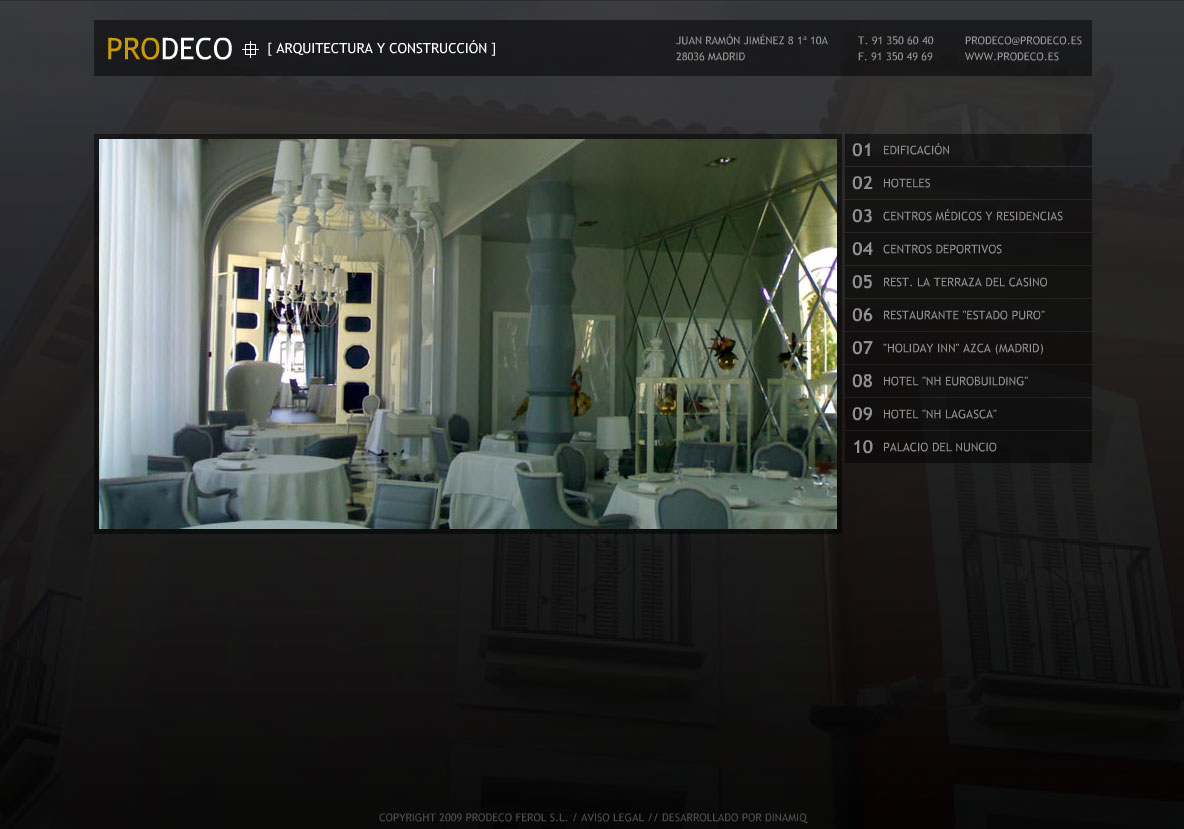The width and height of the screenshot is (1184, 829).
Task: Click the PRODECO@PRODECO.ES email link
Action: (x=1023, y=41)
